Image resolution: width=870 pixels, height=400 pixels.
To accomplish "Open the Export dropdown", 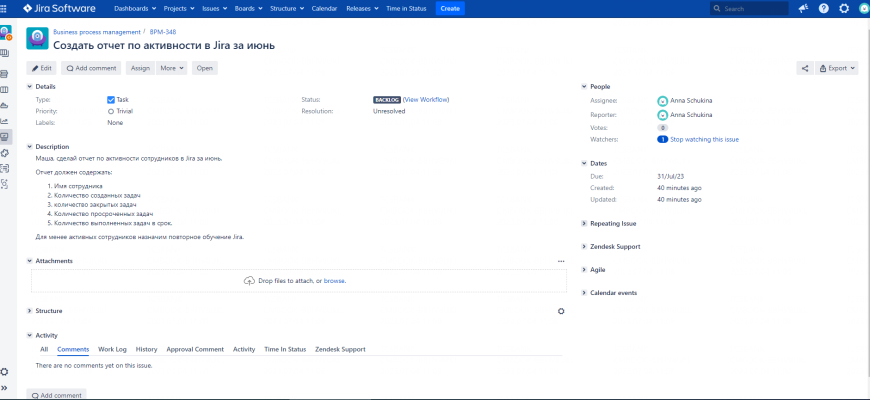I will pos(837,68).
